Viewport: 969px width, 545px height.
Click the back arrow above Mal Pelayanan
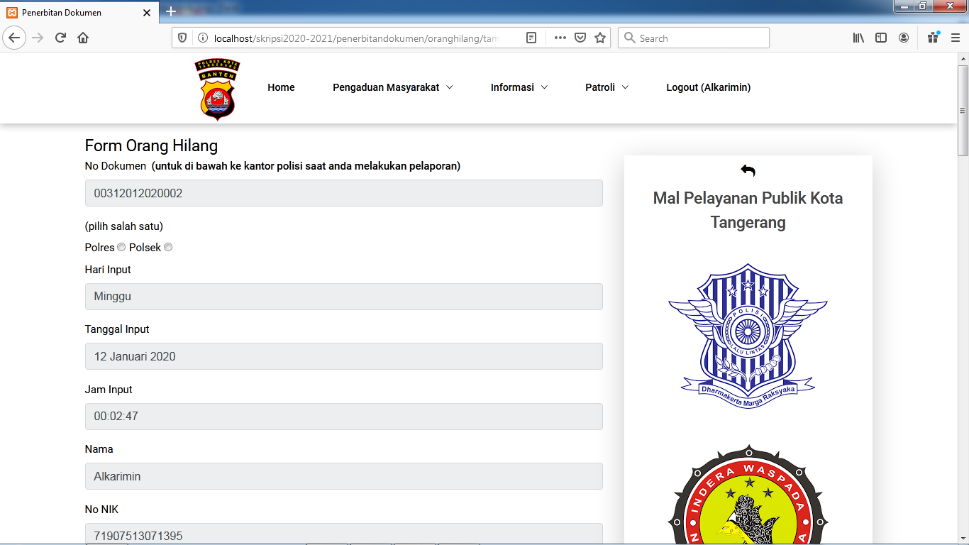[748, 170]
